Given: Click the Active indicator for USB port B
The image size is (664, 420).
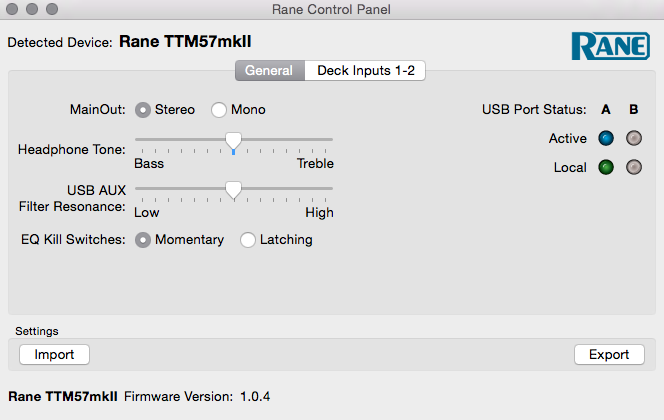Looking at the screenshot, I should point(633,139).
